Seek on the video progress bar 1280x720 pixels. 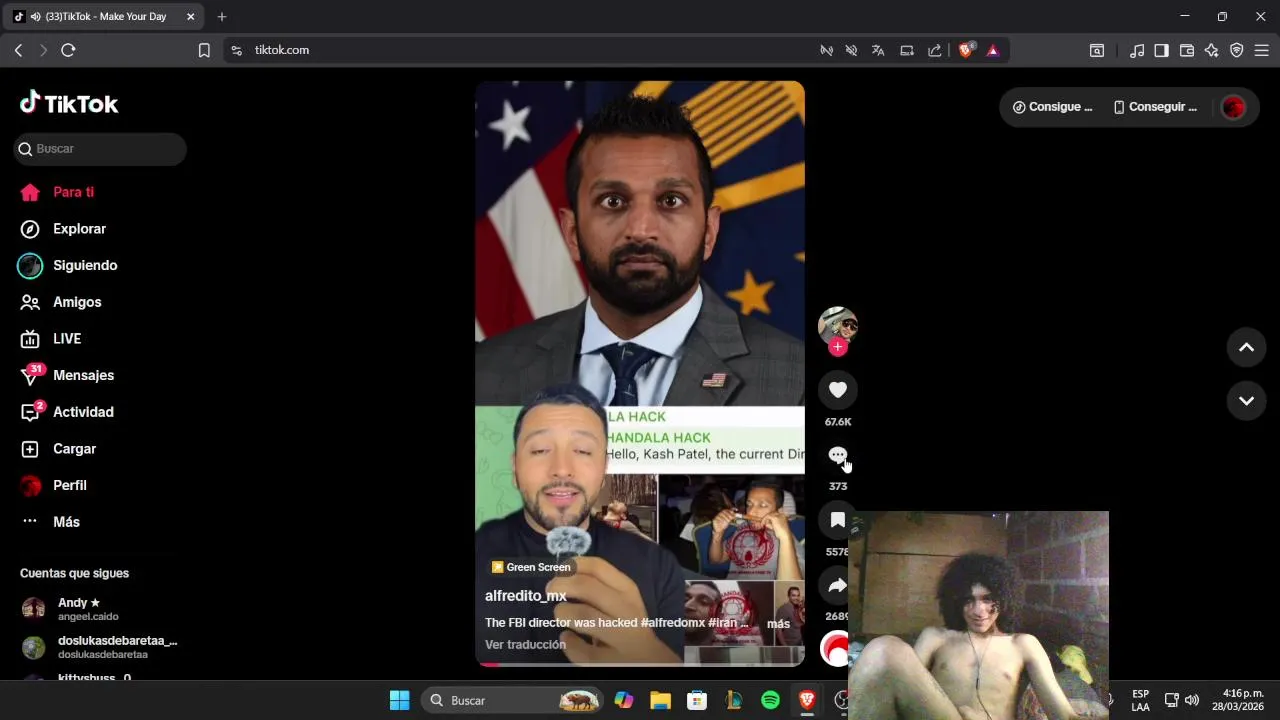[640, 664]
